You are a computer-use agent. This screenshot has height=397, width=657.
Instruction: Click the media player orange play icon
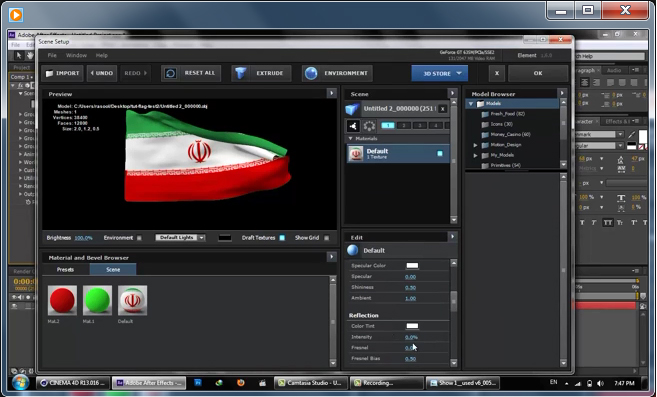pyautogui.click(x=16, y=15)
